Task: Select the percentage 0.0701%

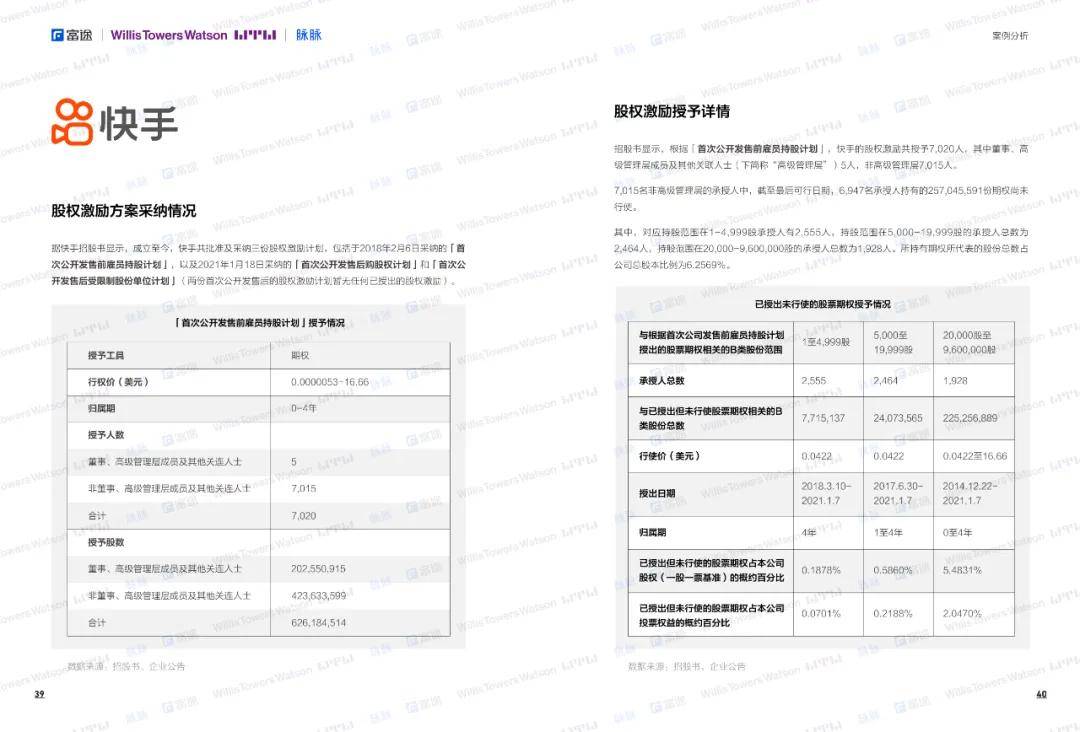Action: pos(821,614)
